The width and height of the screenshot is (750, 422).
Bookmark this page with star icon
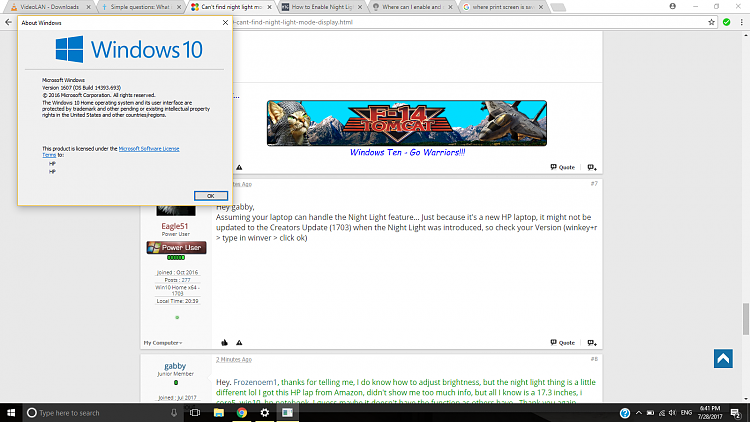pyautogui.click(x=711, y=22)
